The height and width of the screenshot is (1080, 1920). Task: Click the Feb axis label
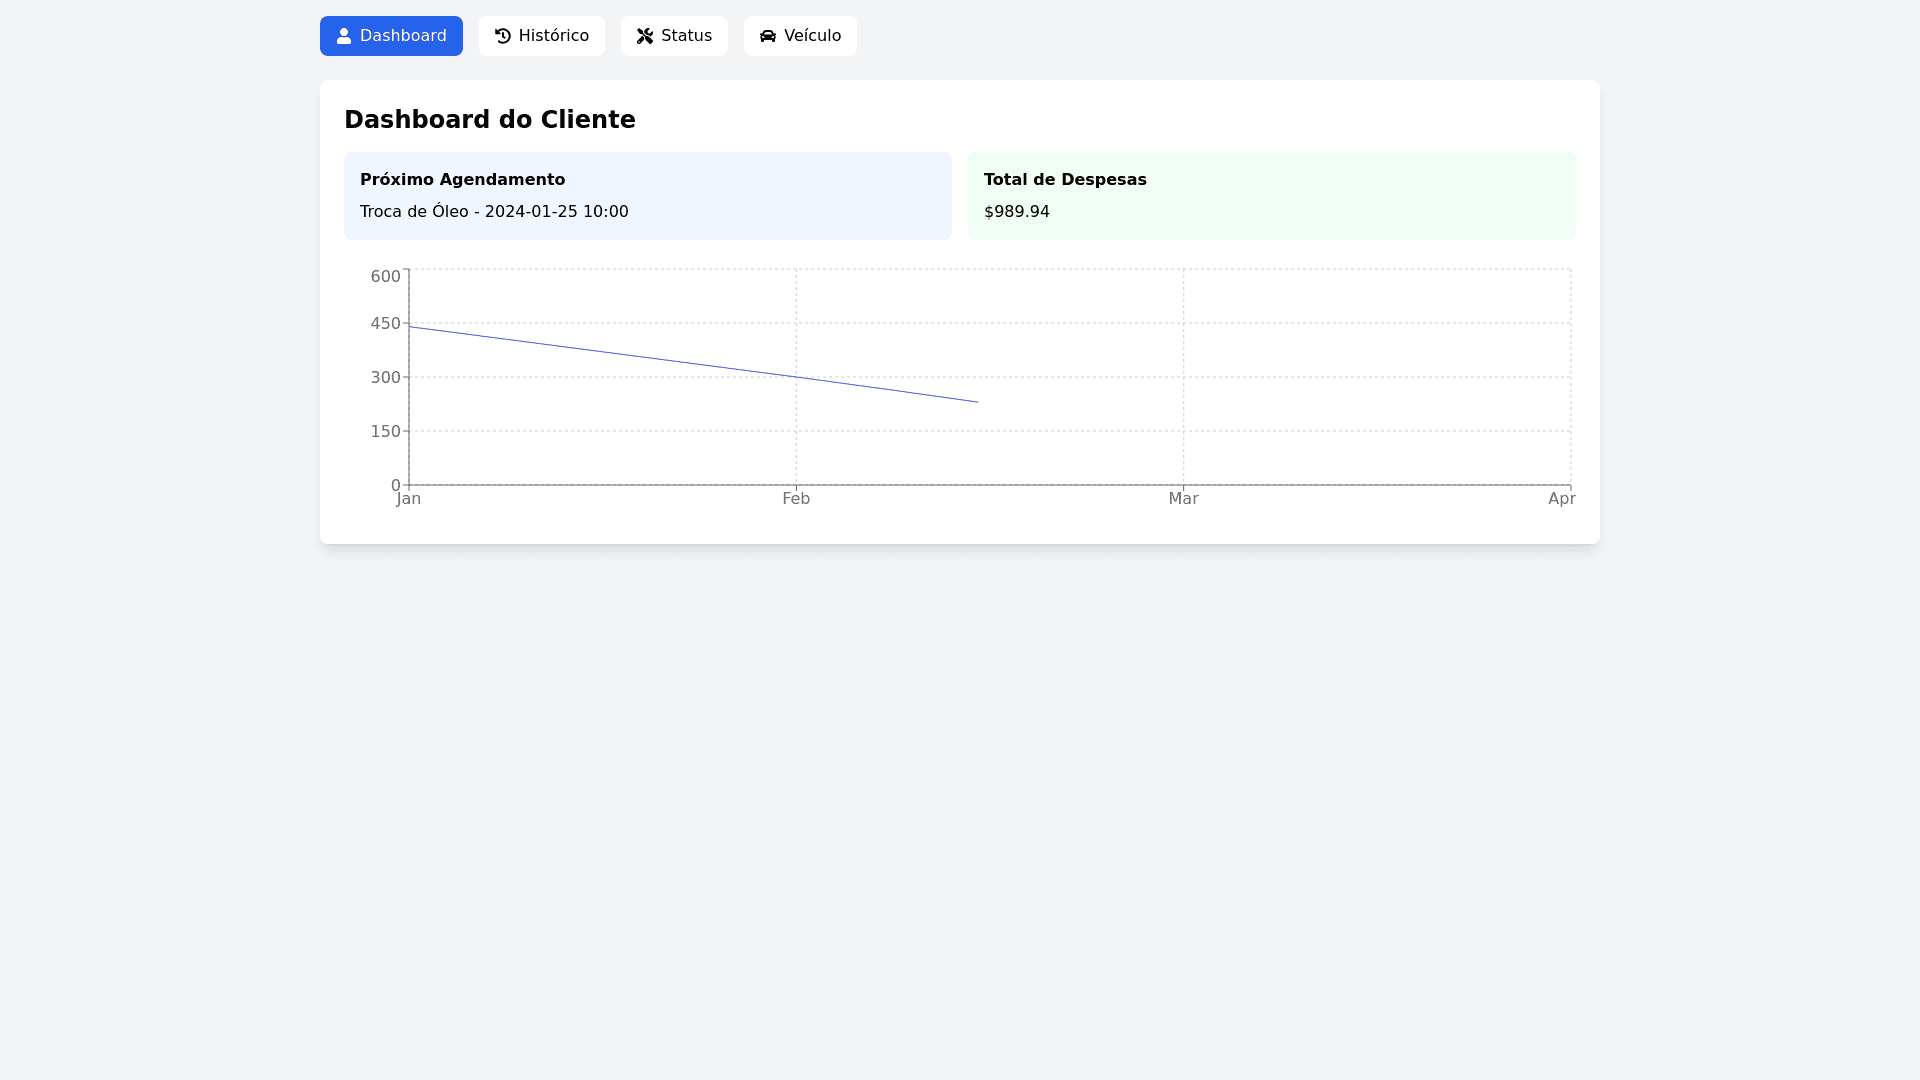click(x=796, y=498)
